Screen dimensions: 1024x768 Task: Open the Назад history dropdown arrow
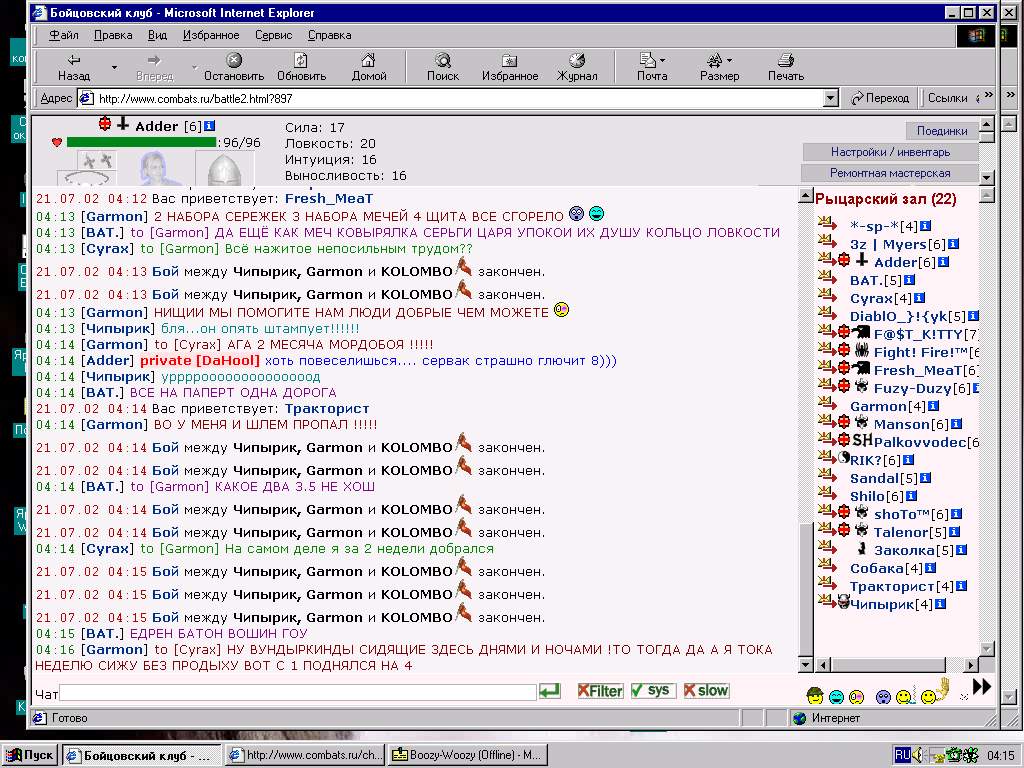[114, 67]
